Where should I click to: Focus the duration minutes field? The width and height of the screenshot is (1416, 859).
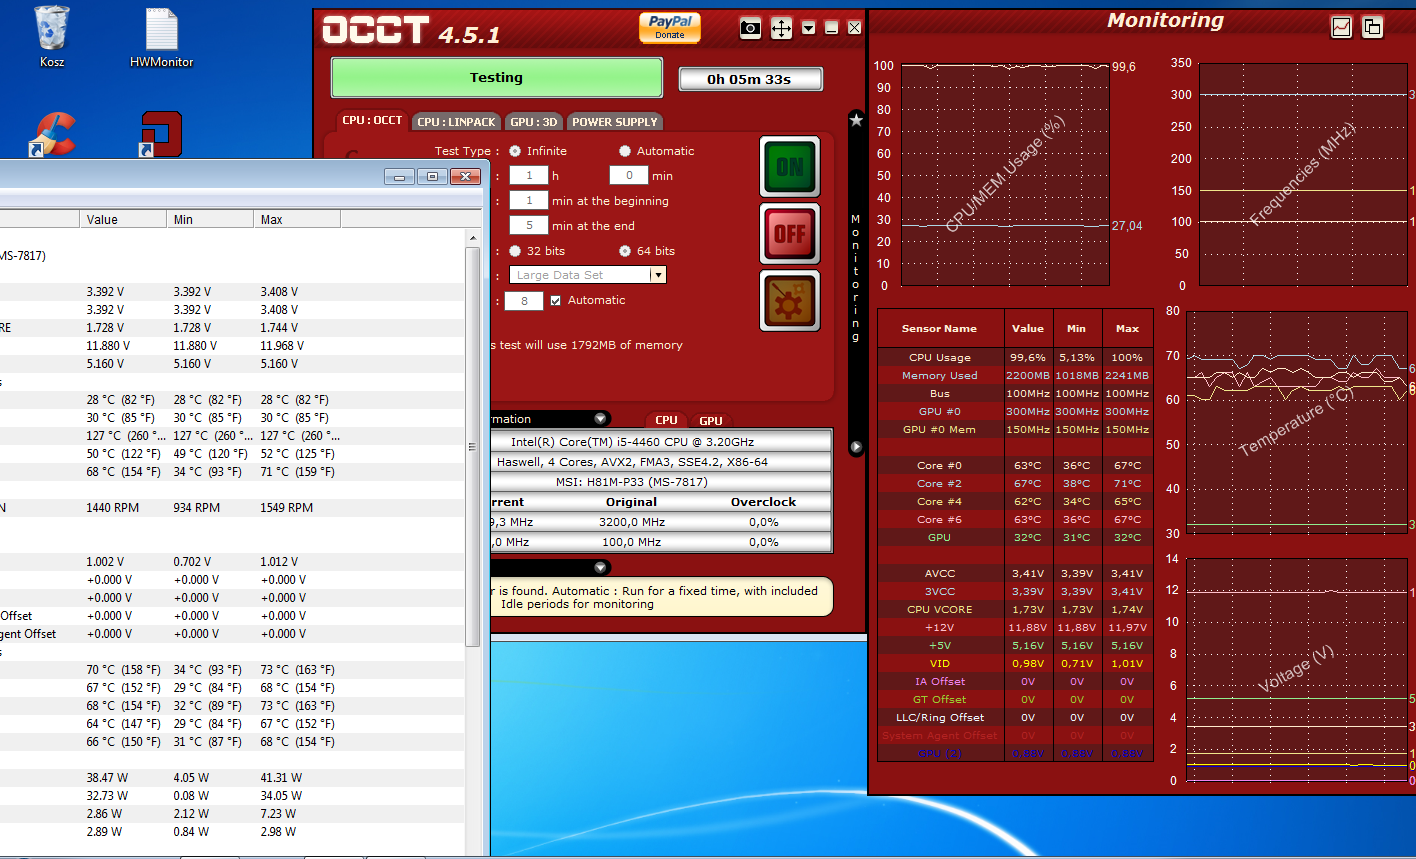pyautogui.click(x=629, y=175)
